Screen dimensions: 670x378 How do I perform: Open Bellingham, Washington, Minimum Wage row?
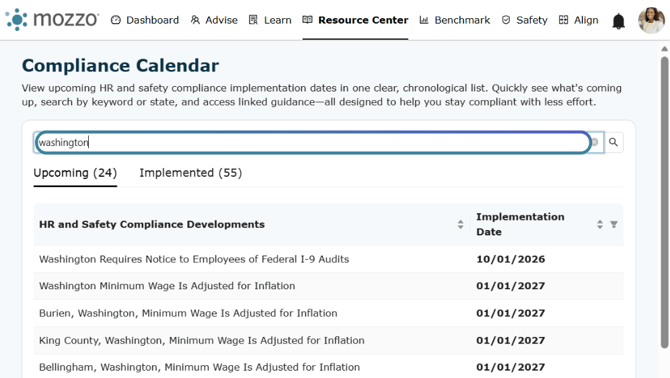[200, 367]
